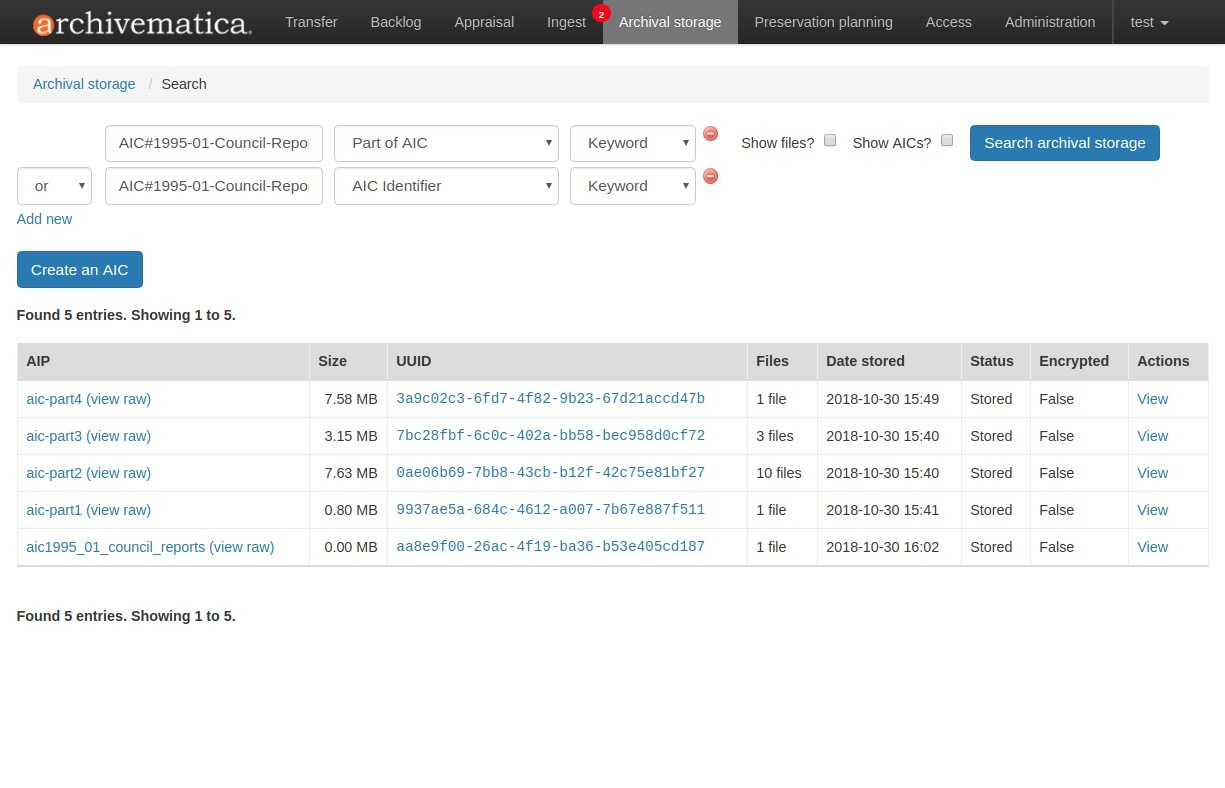1225x788 pixels.
Task: Go to the Transfer tab
Action: tap(311, 22)
